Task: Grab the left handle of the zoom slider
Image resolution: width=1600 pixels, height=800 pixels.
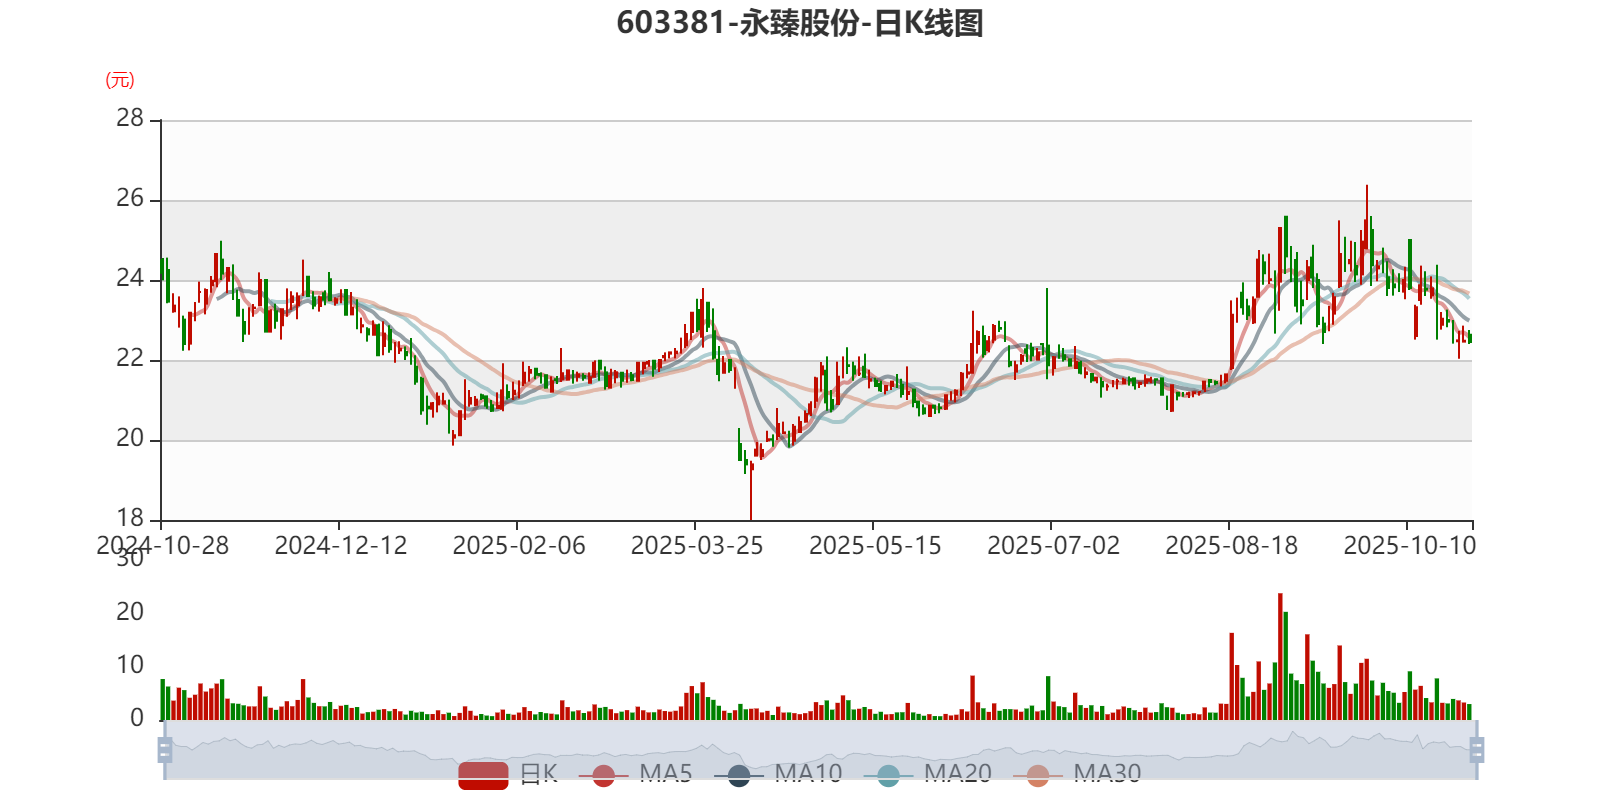Action: click(165, 750)
